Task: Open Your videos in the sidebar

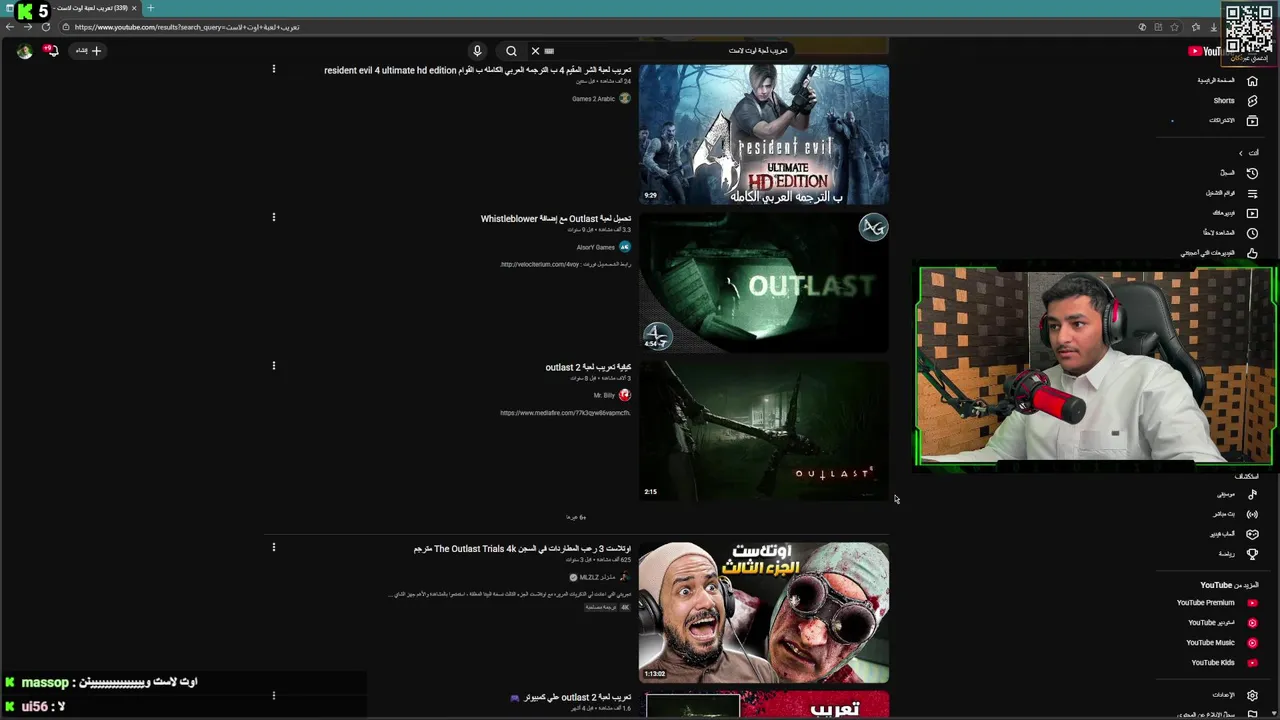Action: (x=1234, y=213)
